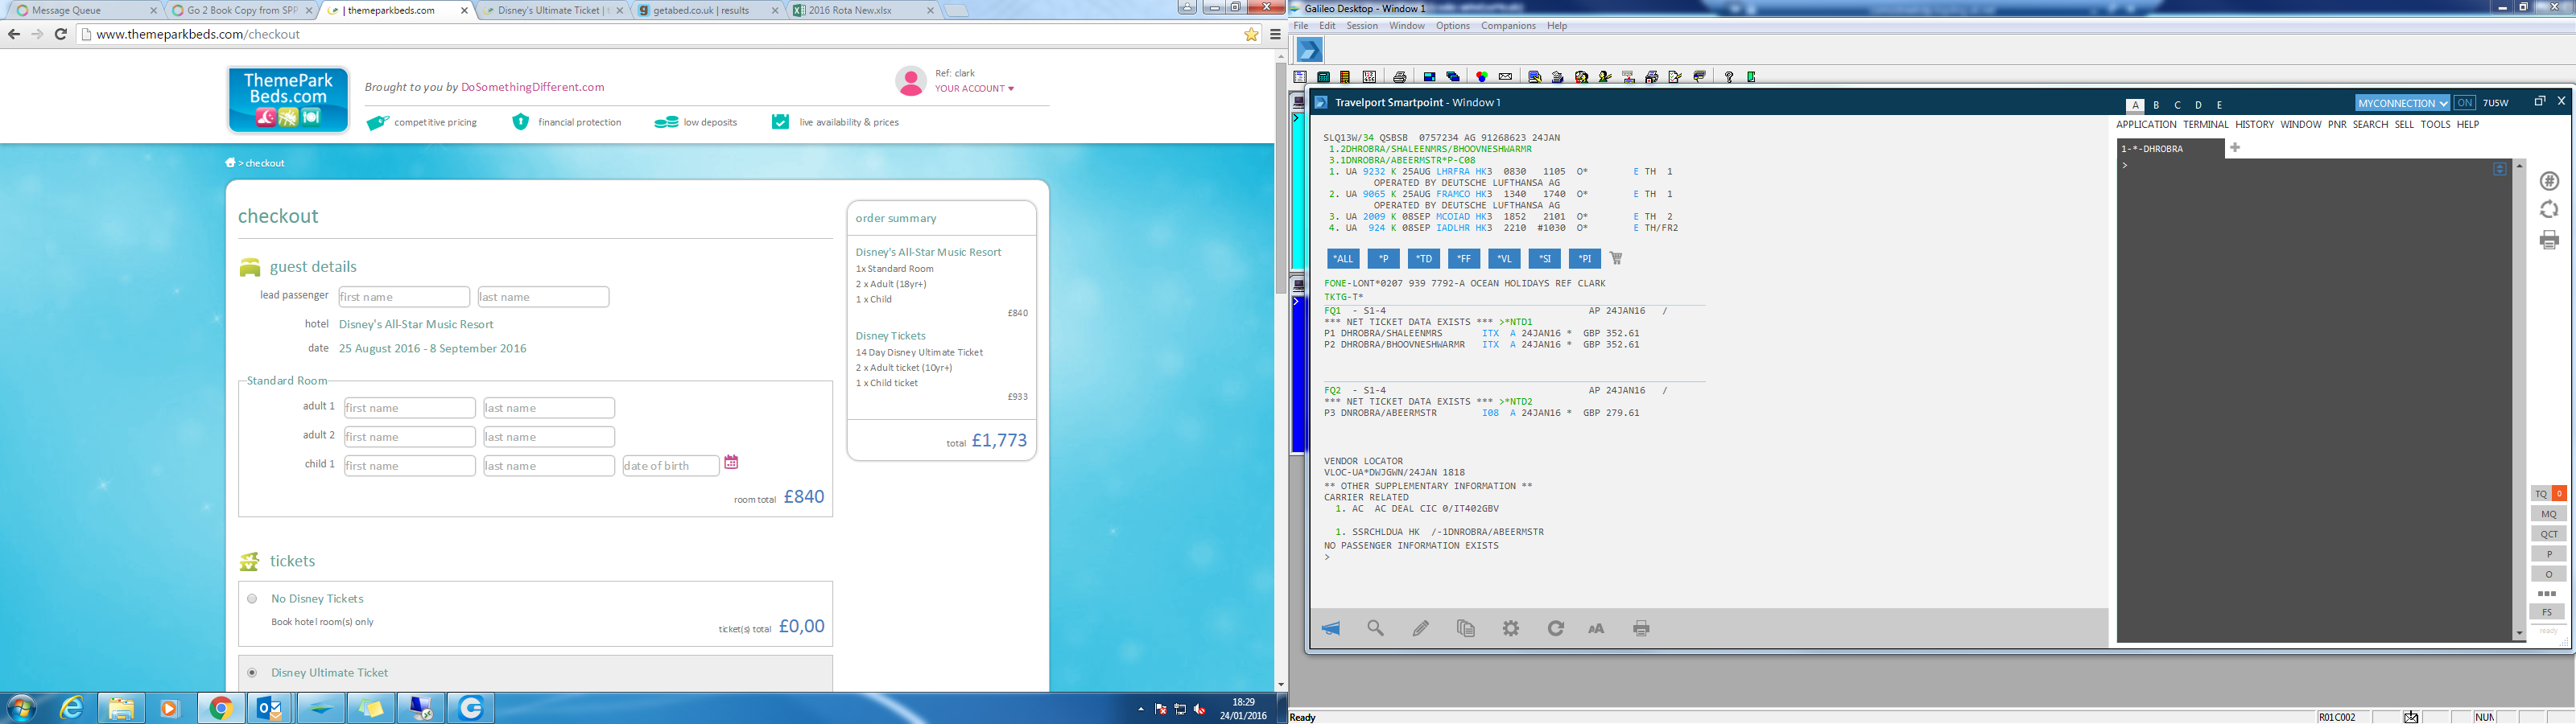The image size is (2576, 724).
Task: Select the No Disney Tickets radio option
Action: (252, 599)
